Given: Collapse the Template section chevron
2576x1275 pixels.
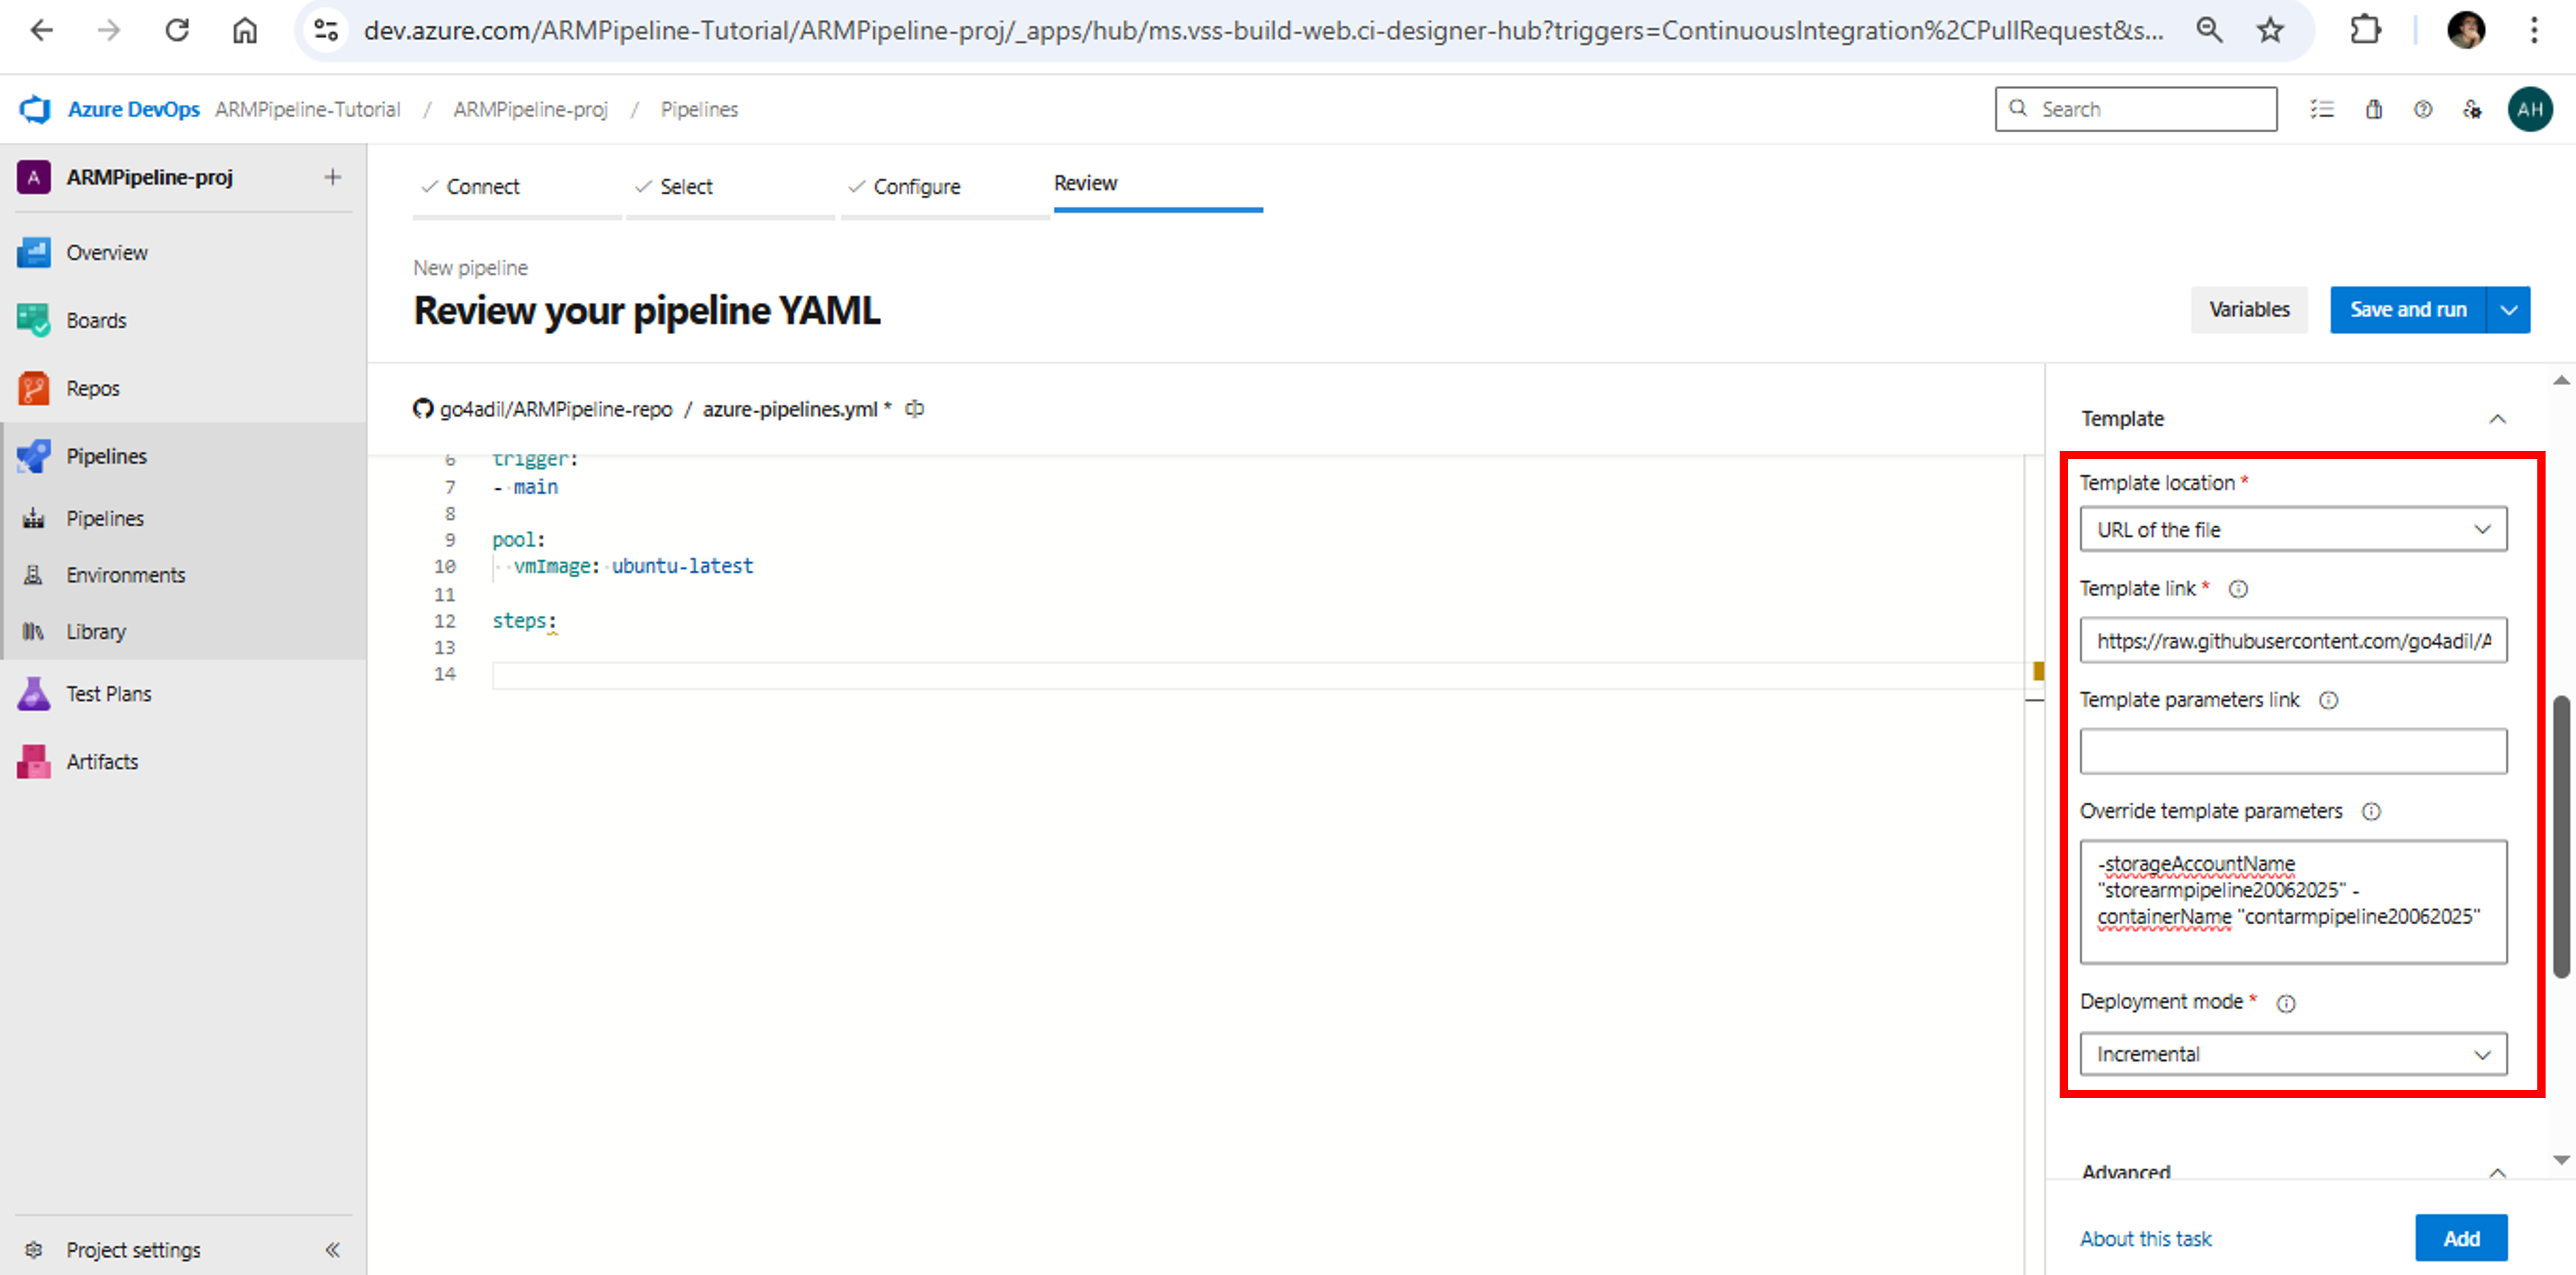Looking at the screenshot, I should tap(2497, 419).
